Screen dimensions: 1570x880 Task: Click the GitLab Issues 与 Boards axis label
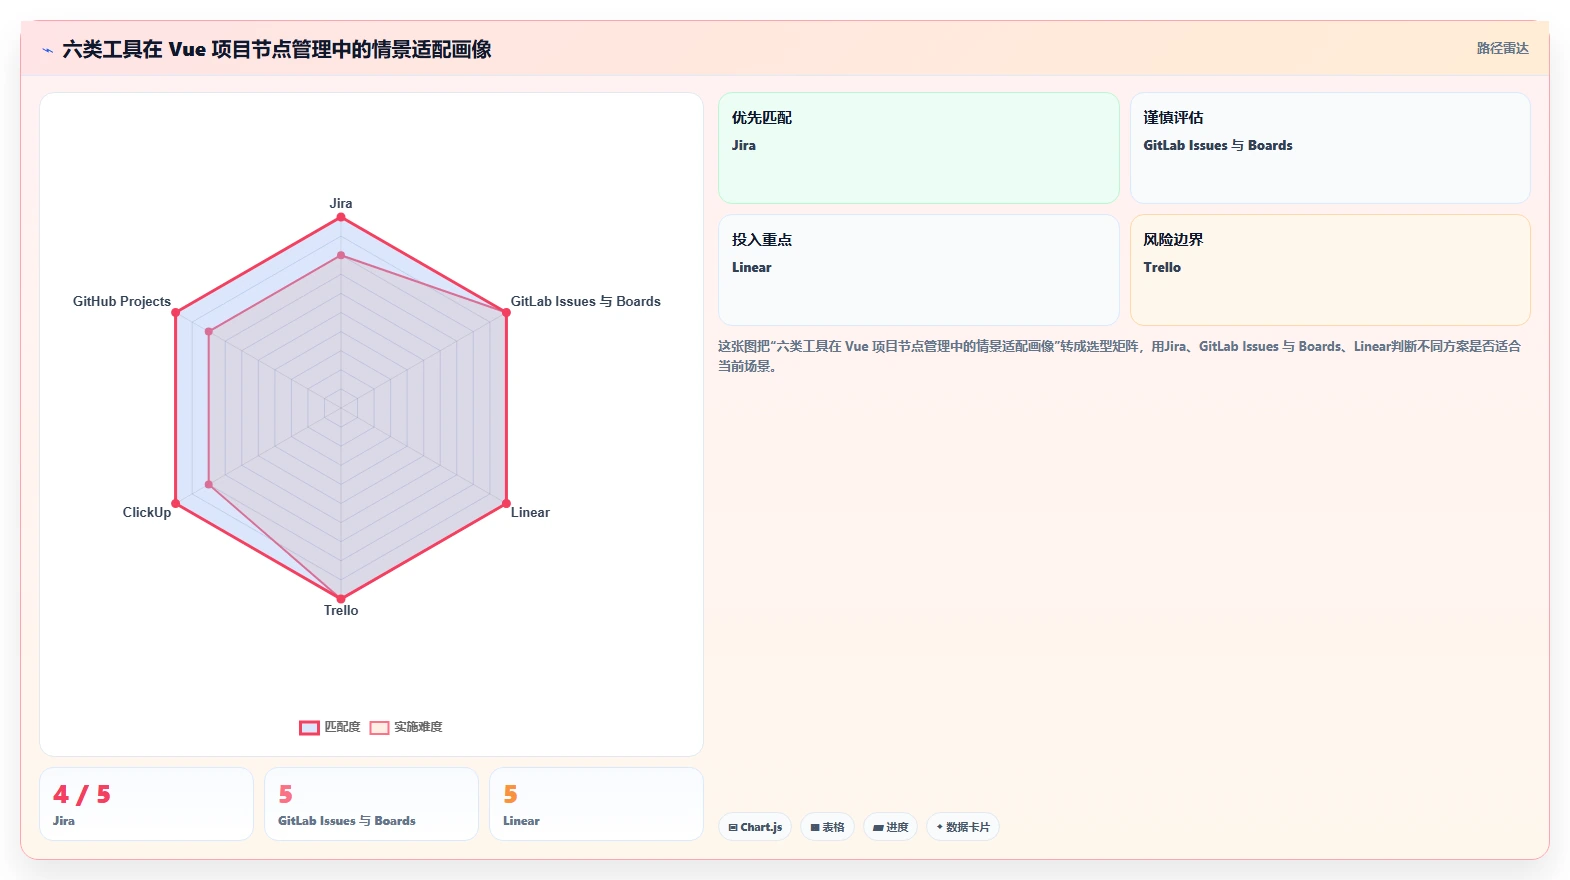pos(585,301)
